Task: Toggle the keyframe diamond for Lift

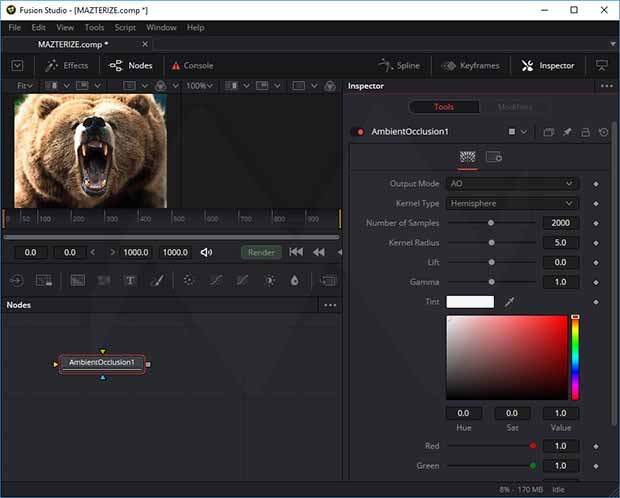Action: [596, 263]
